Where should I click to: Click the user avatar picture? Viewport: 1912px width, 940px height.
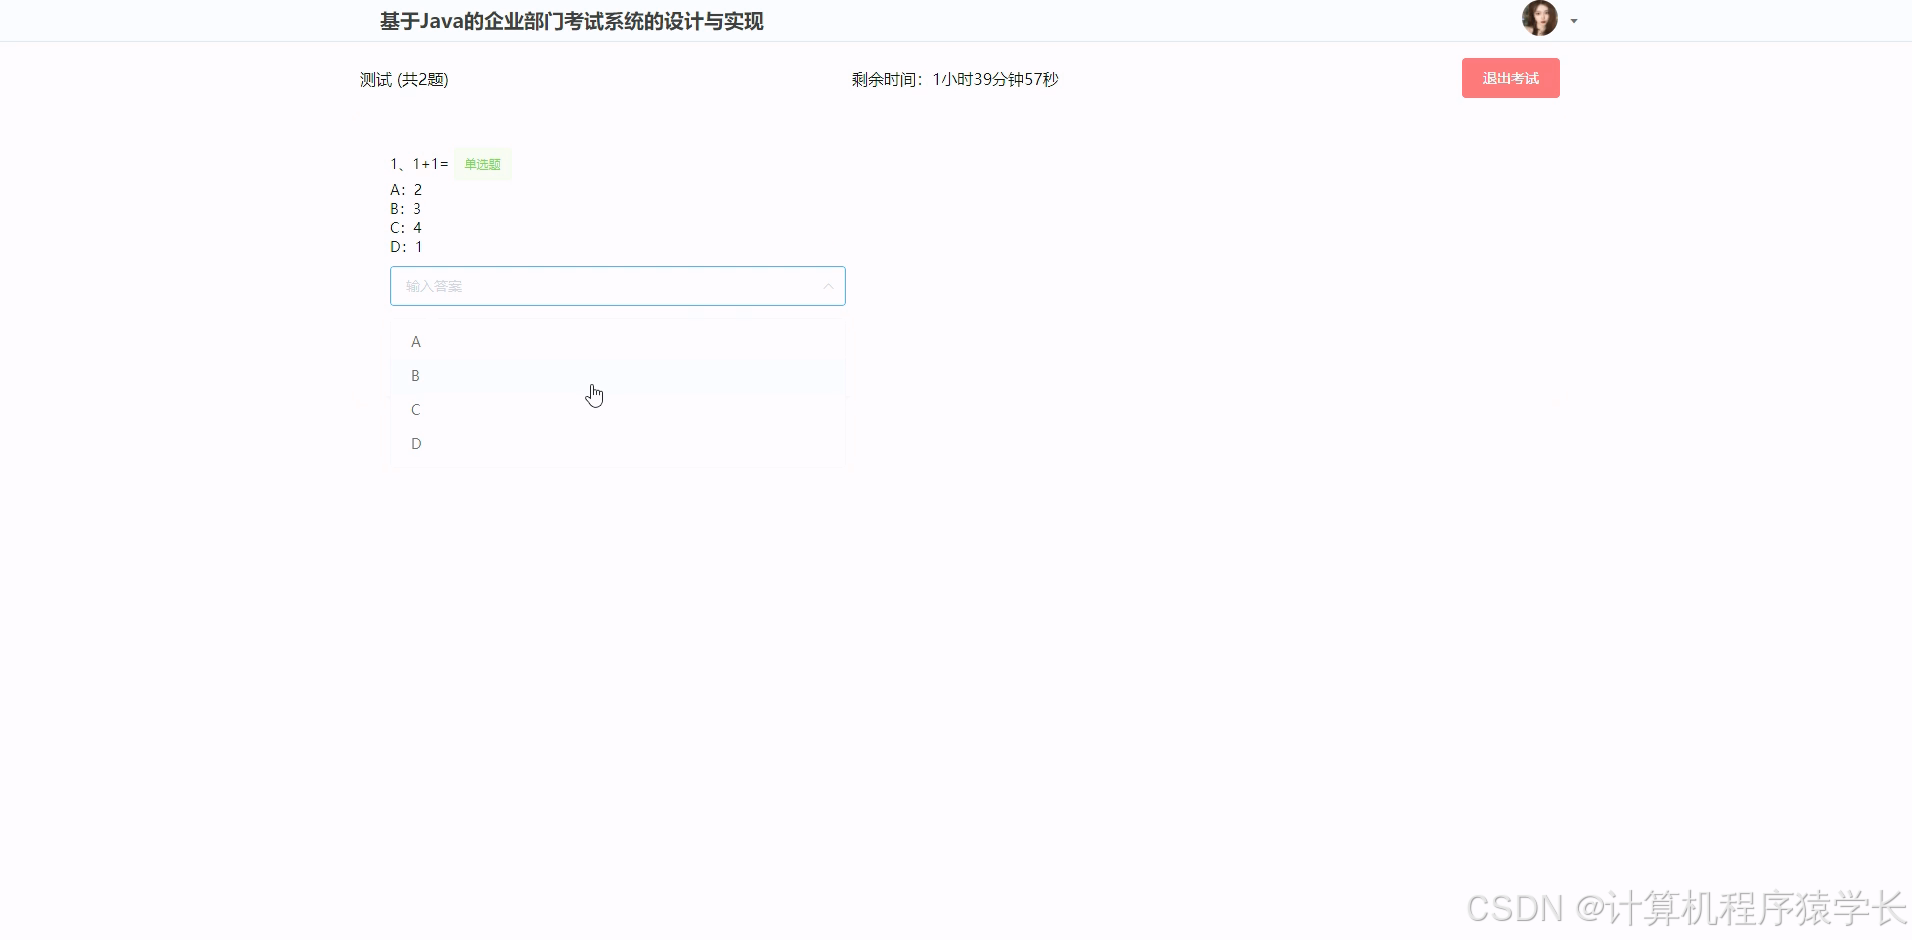pyautogui.click(x=1539, y=18)
